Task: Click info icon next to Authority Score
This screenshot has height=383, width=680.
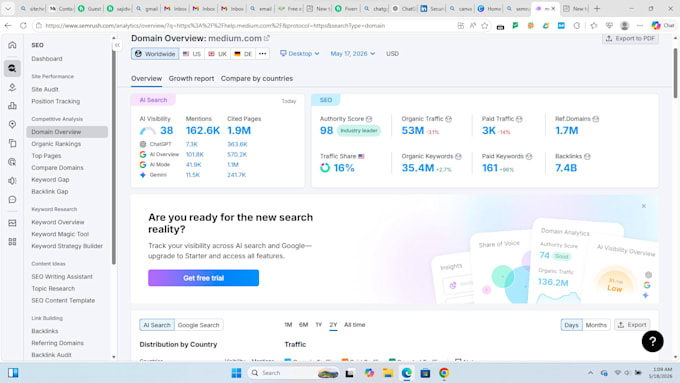Action: tap(369, 119)
